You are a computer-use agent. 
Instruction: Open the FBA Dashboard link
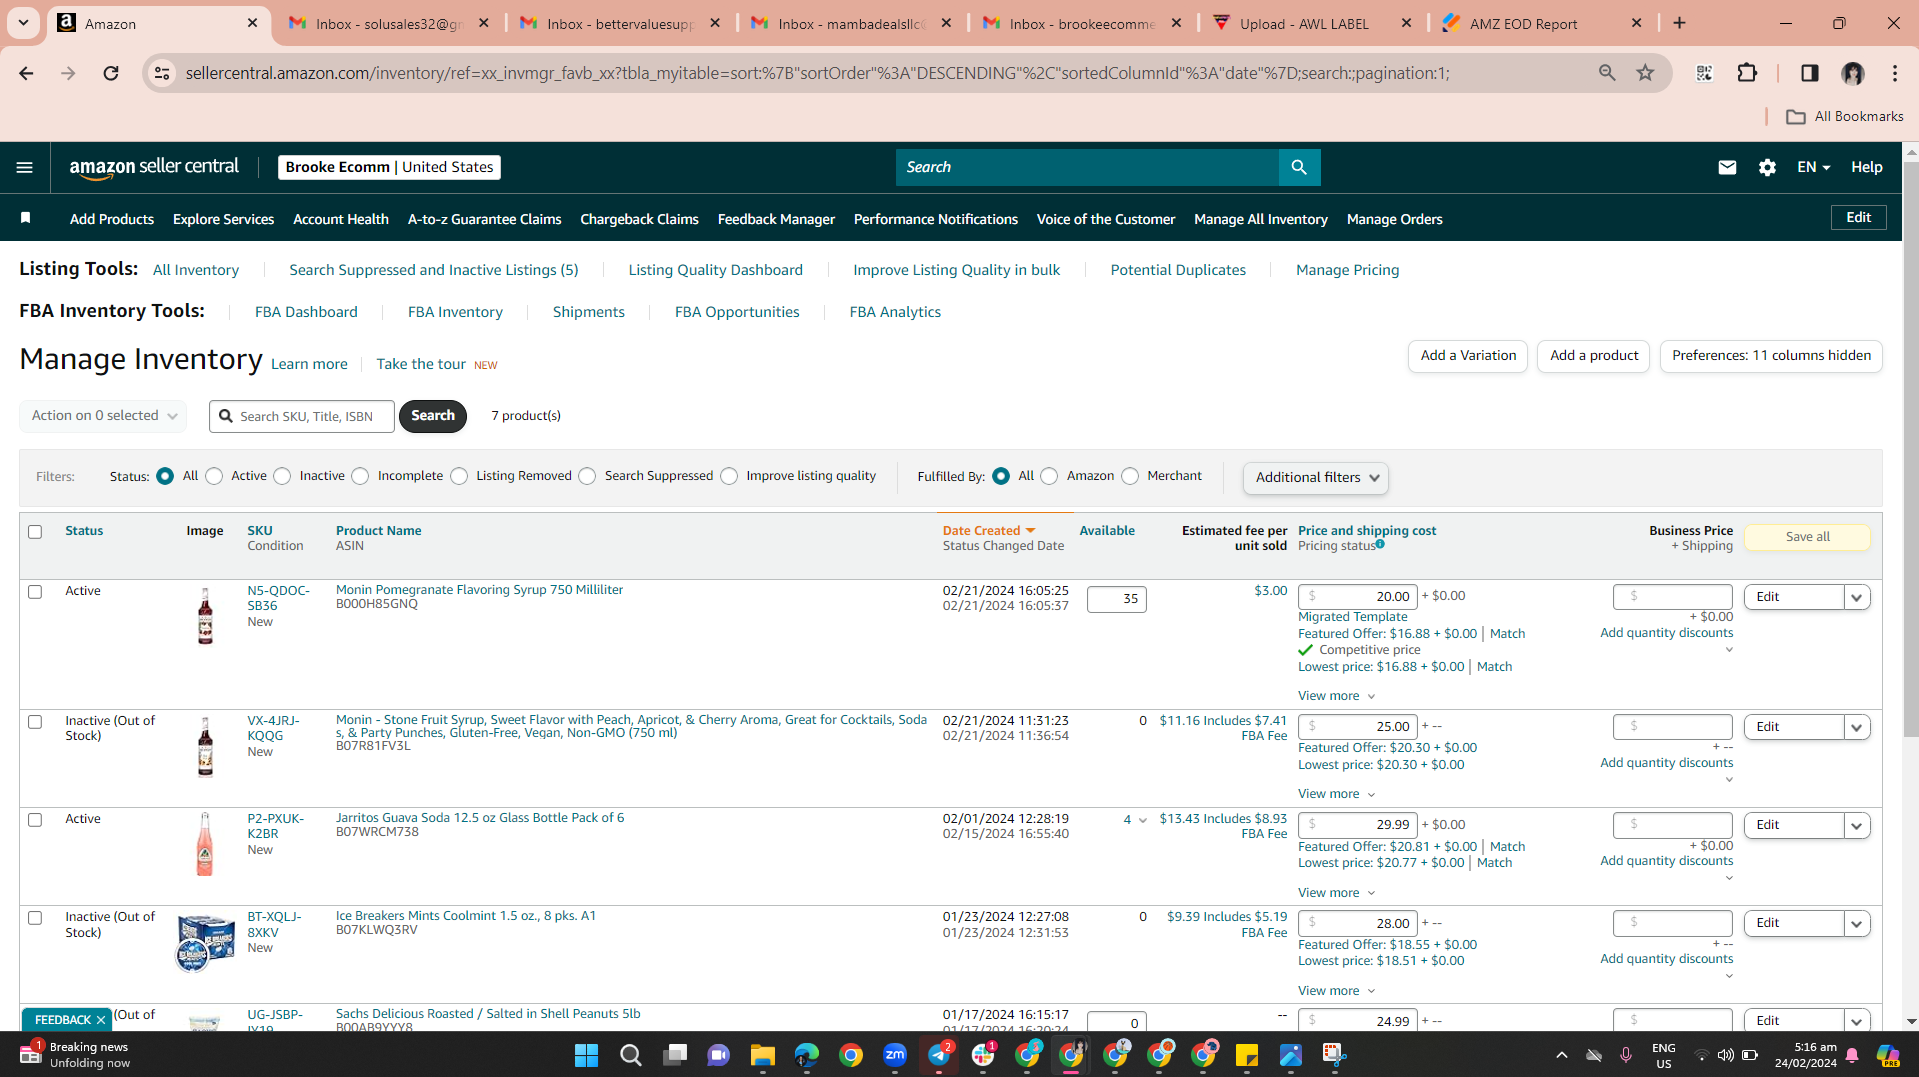coord(306,312)
